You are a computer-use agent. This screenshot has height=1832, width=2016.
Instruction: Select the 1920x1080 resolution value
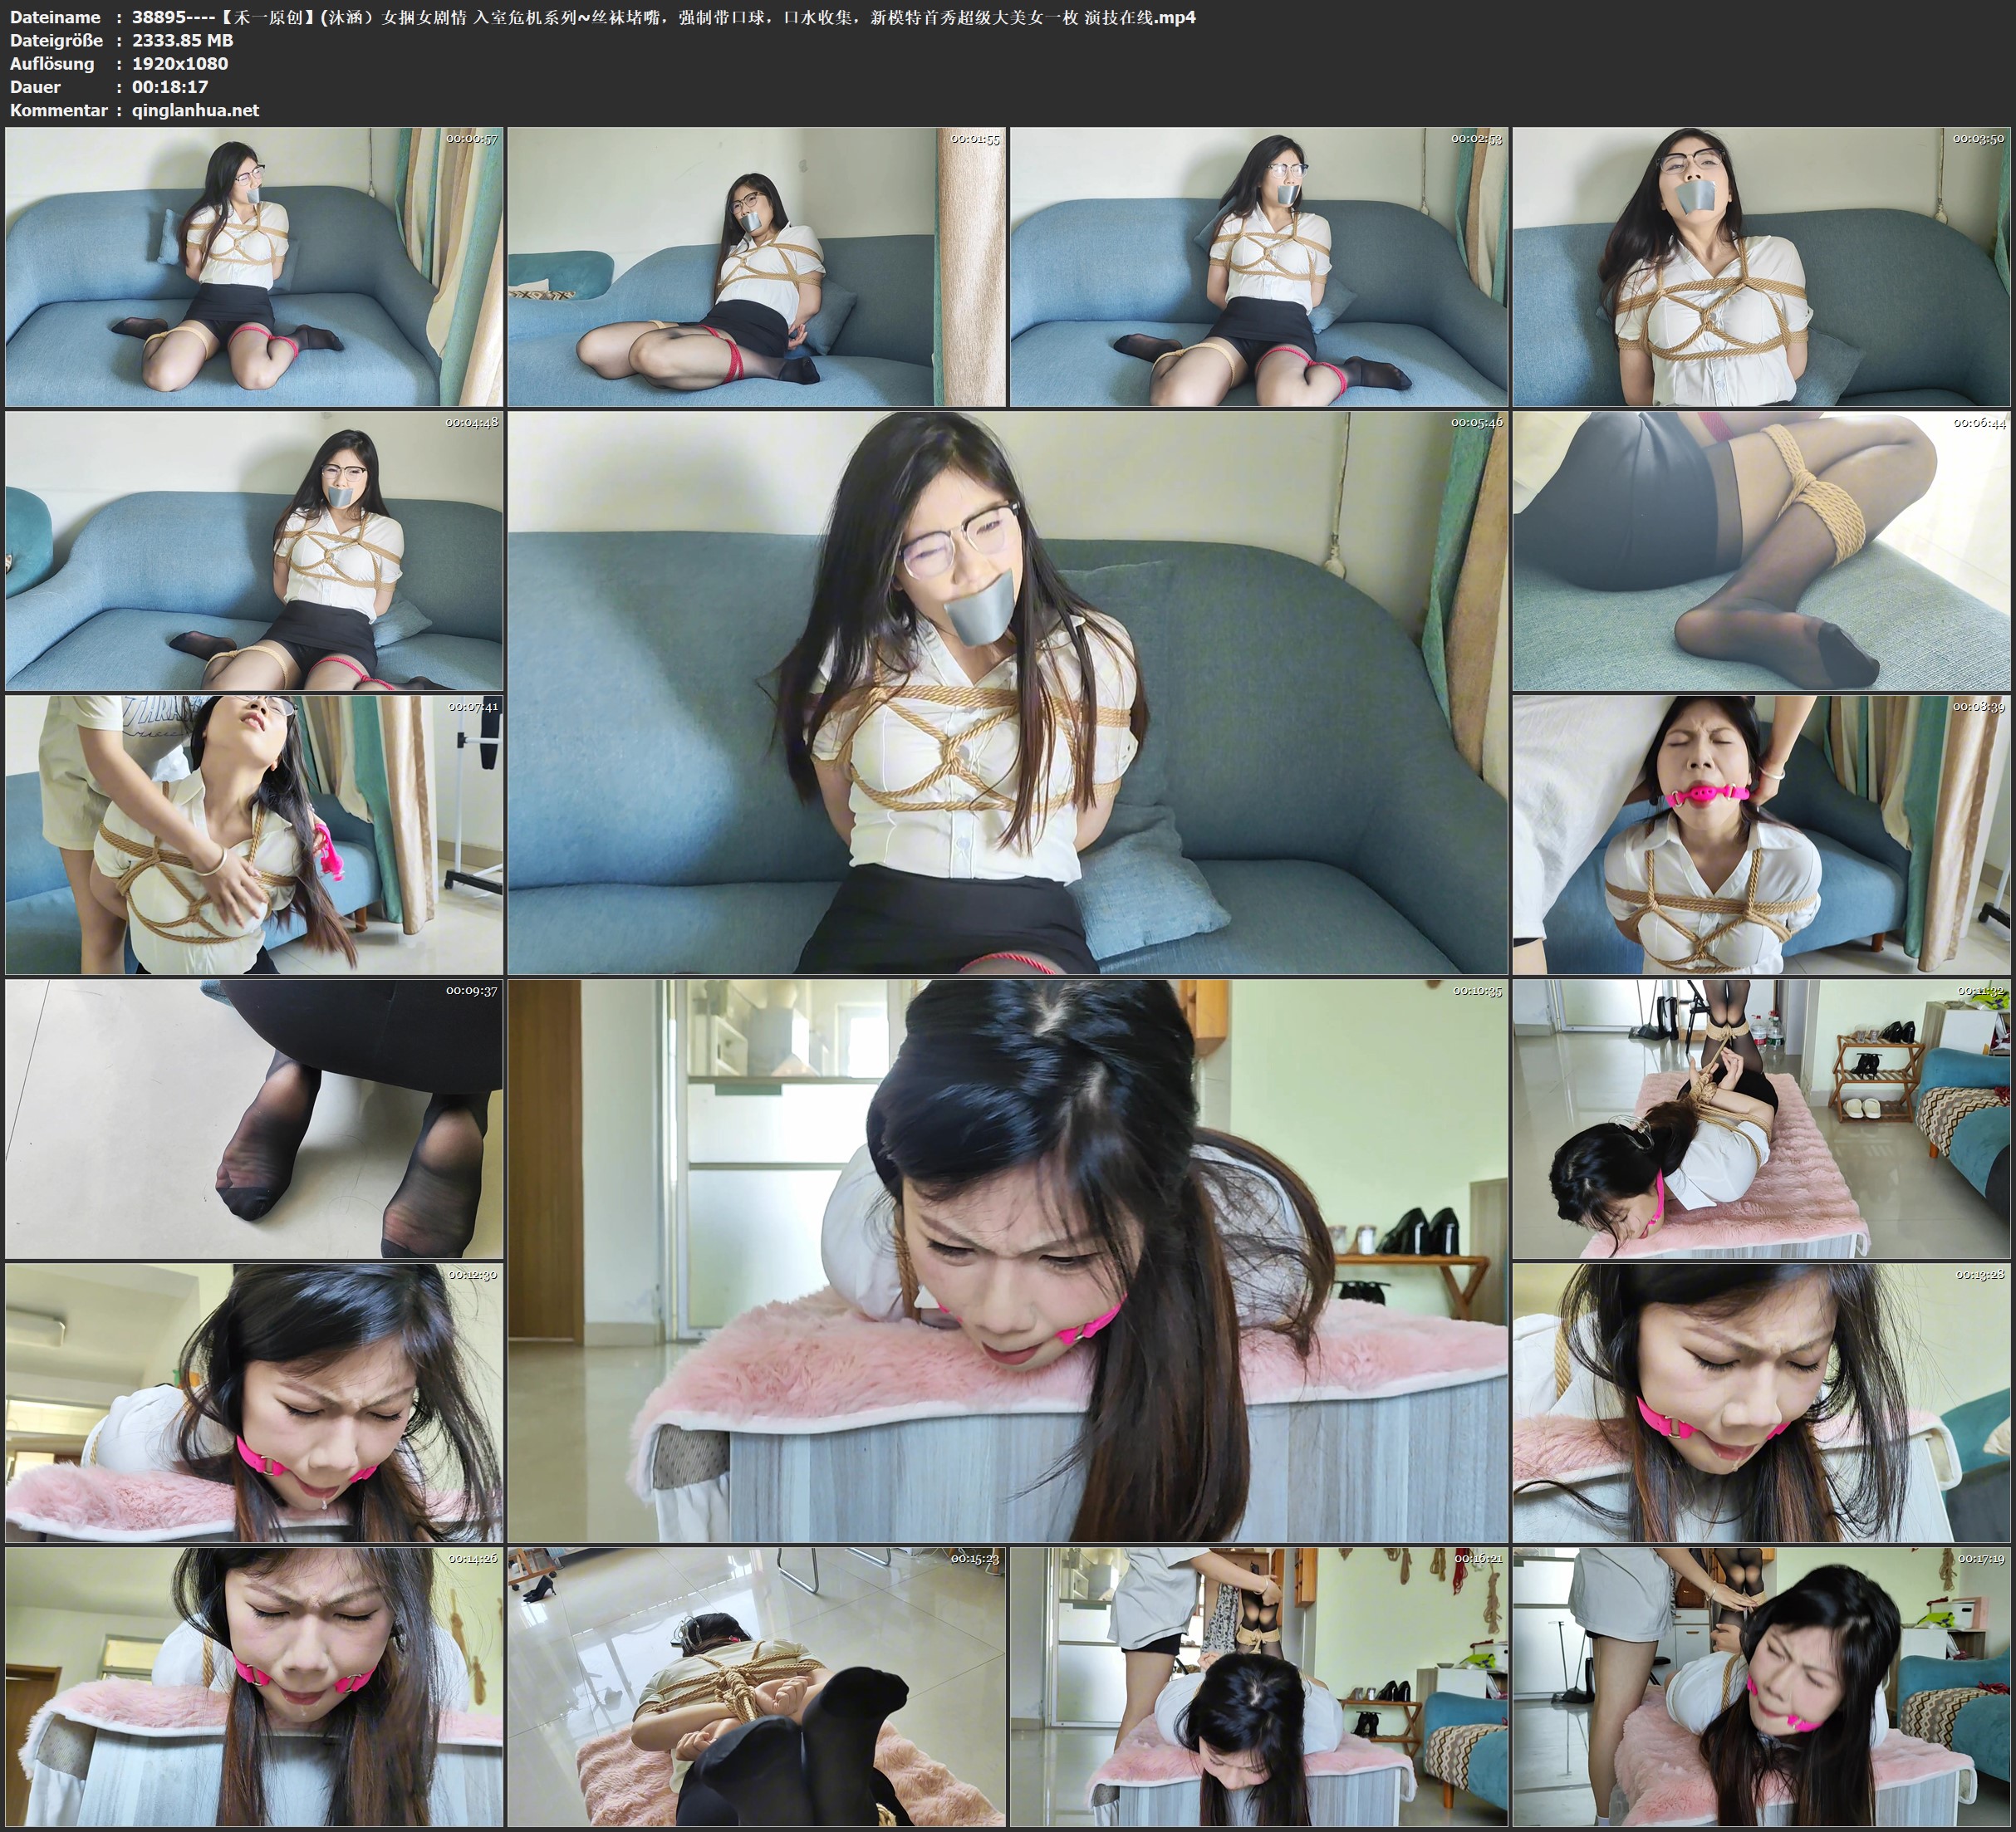(x=180, y=63)
